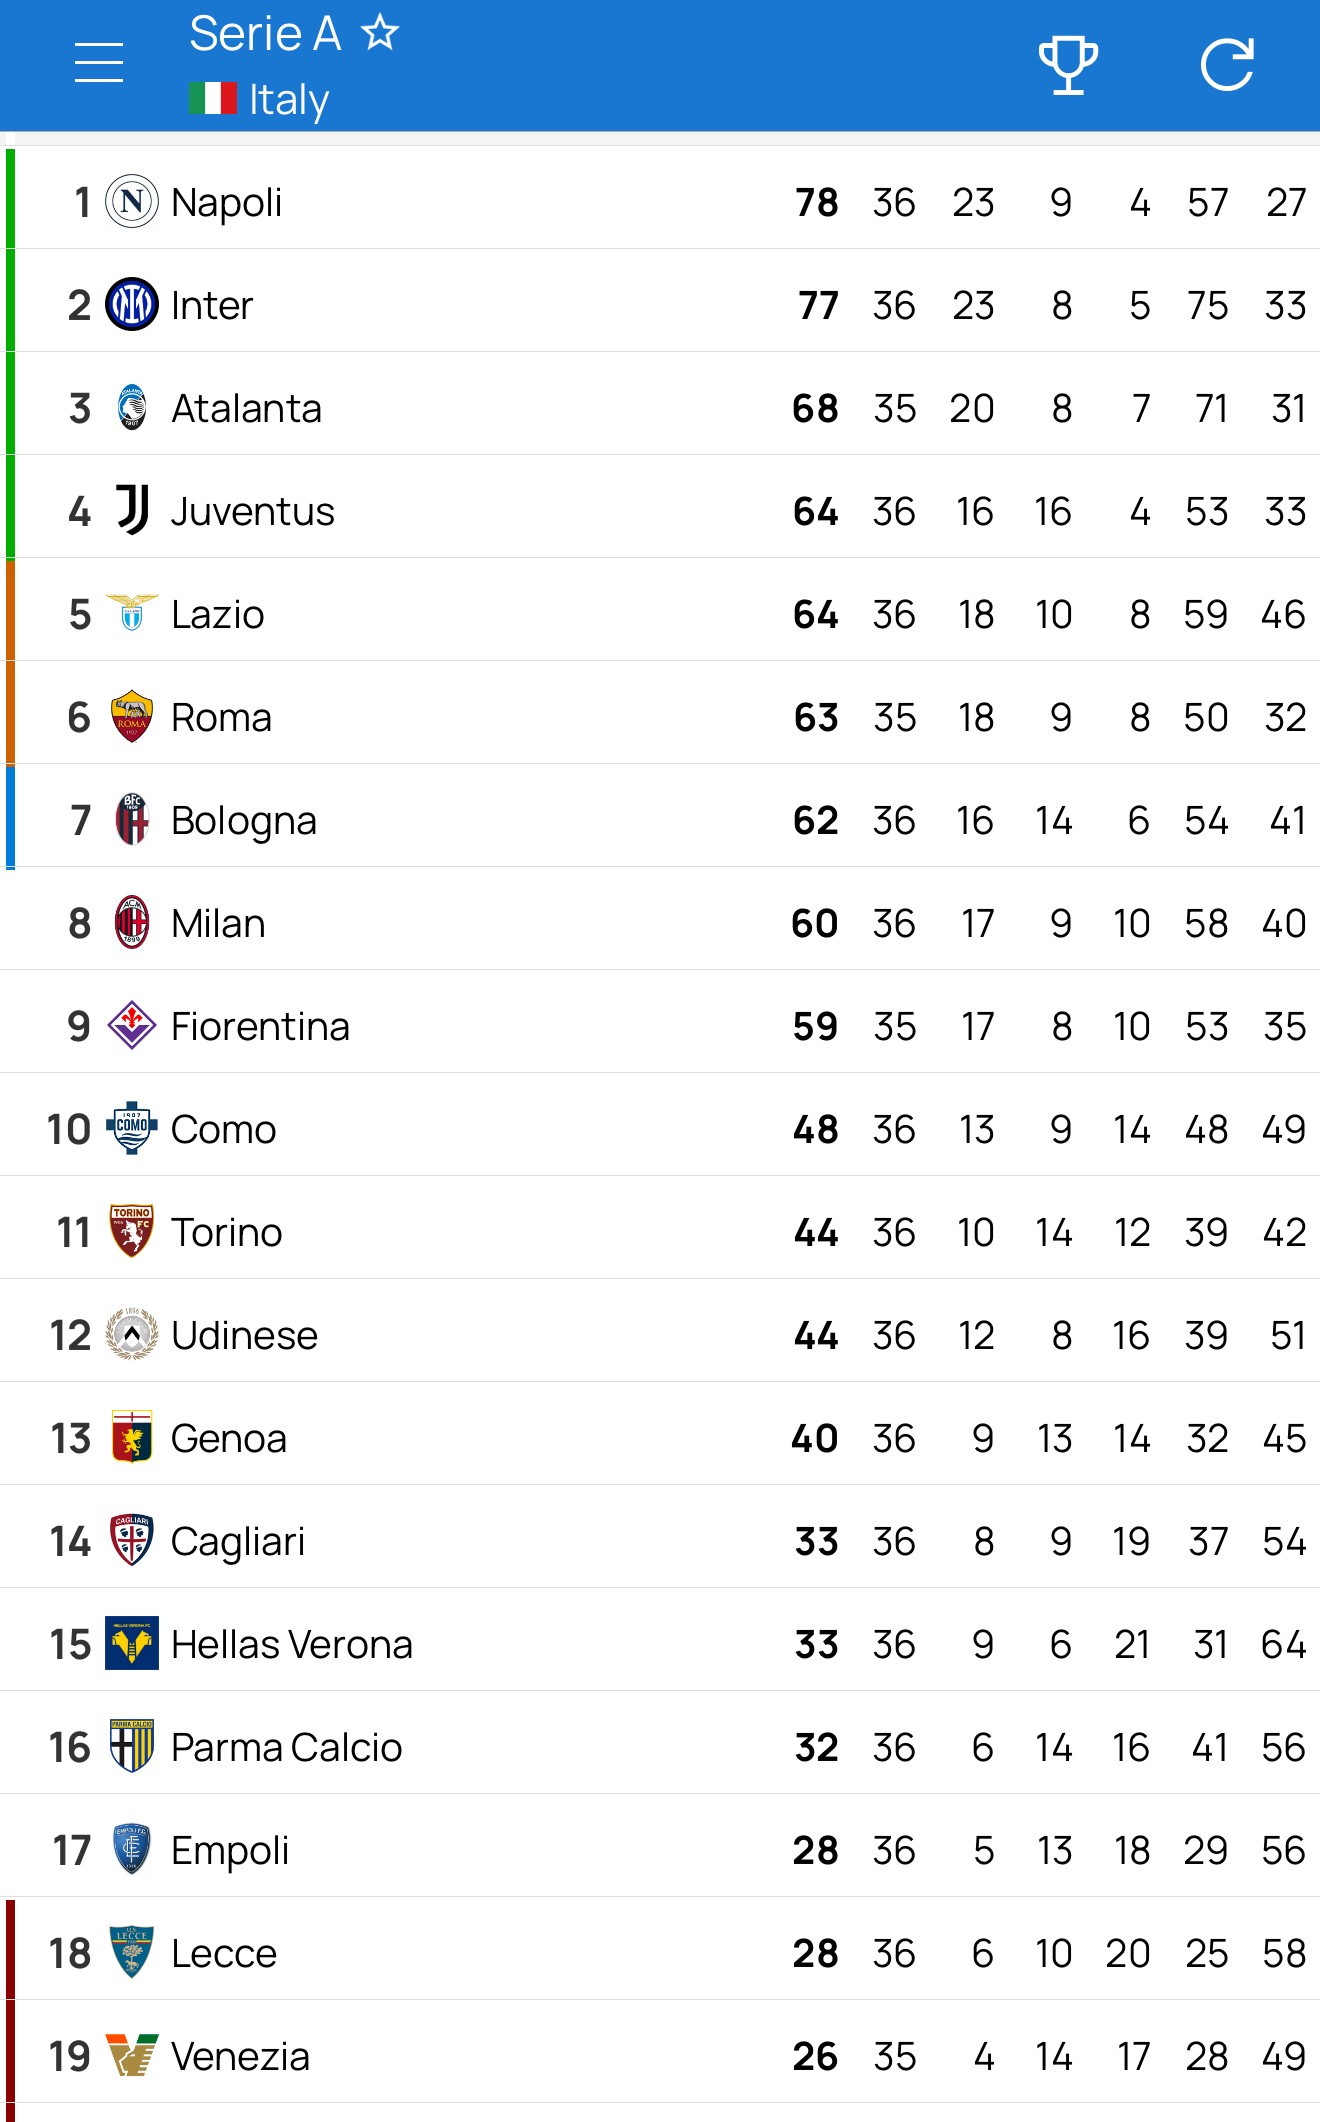
Task: Tap the Roma club crest
Action: [132, 717]
